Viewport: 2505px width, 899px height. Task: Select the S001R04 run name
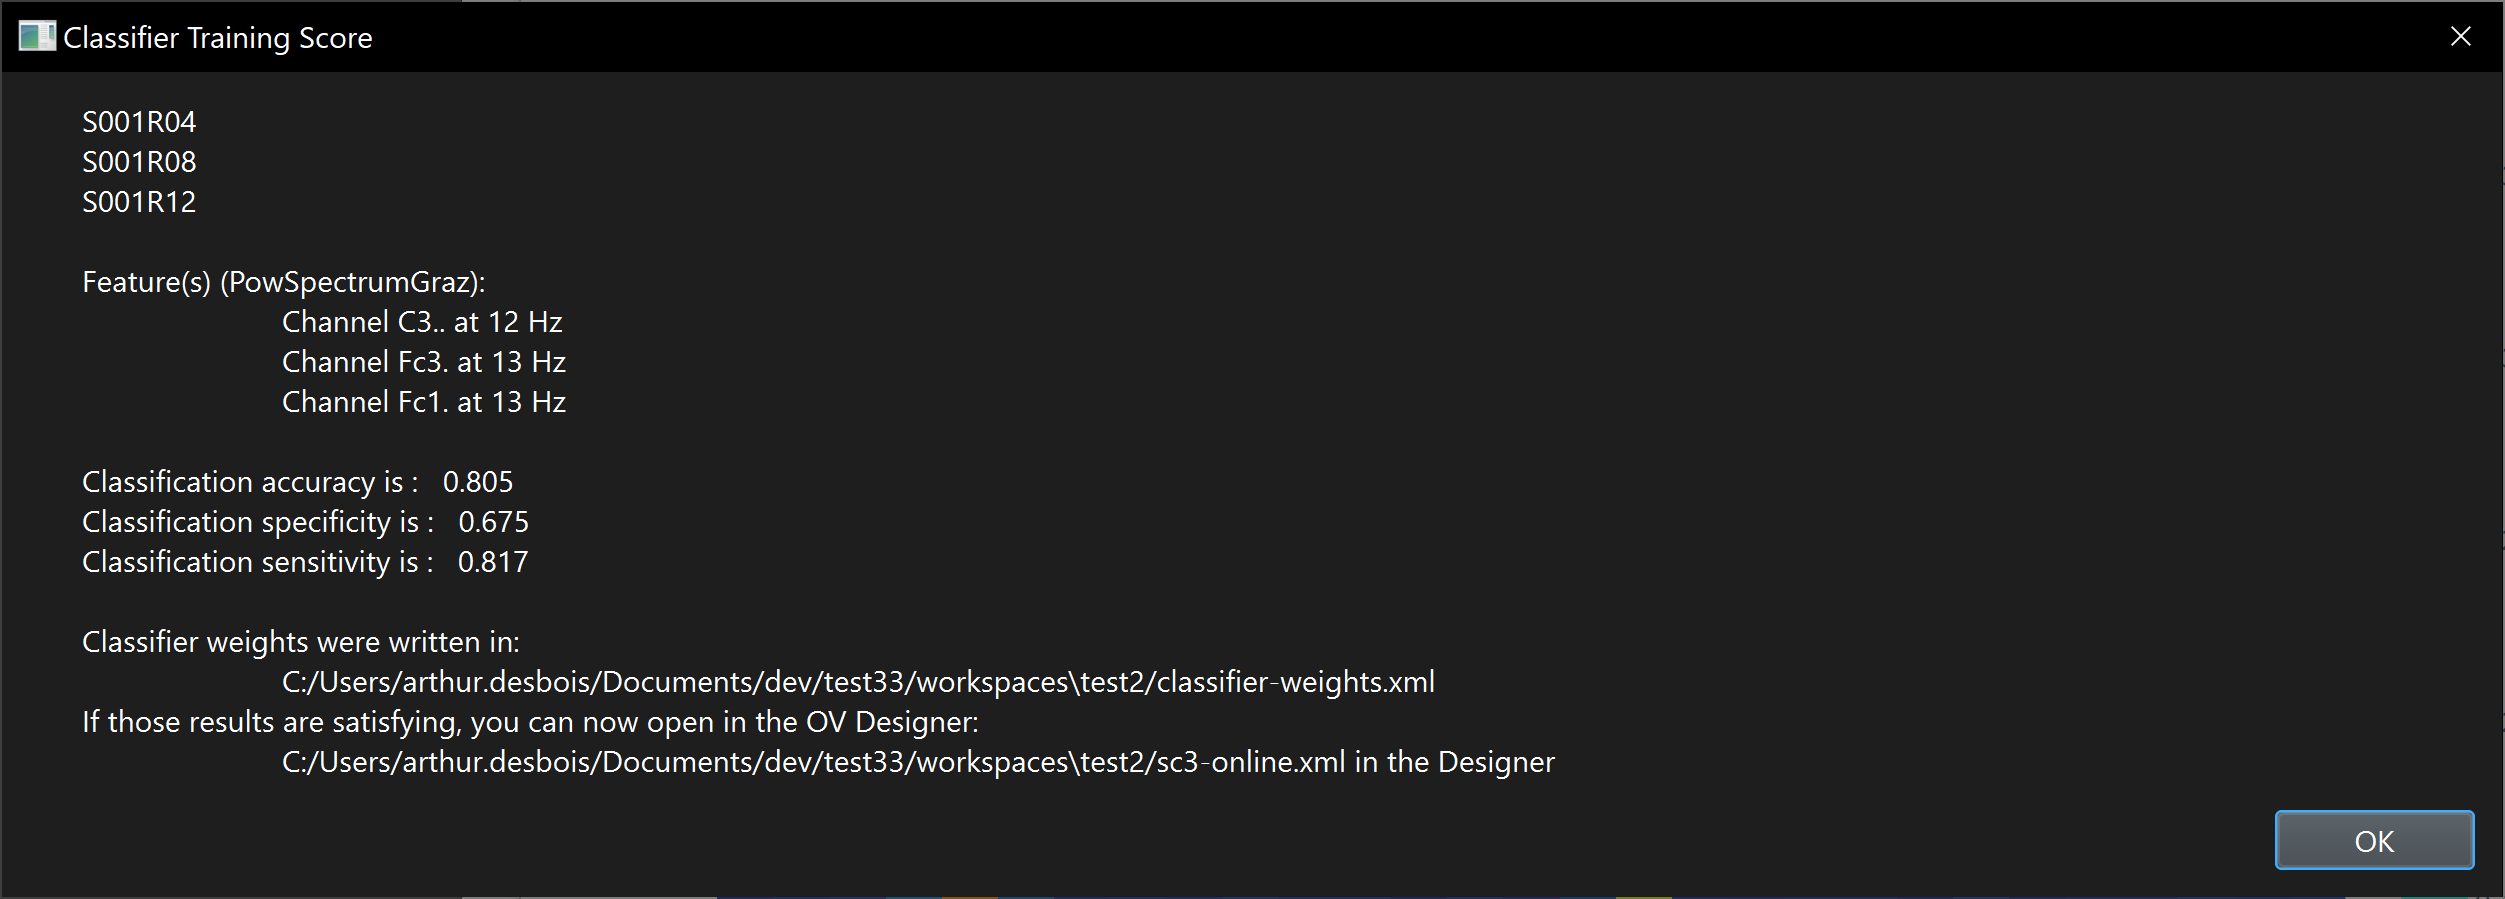point(139,122)
